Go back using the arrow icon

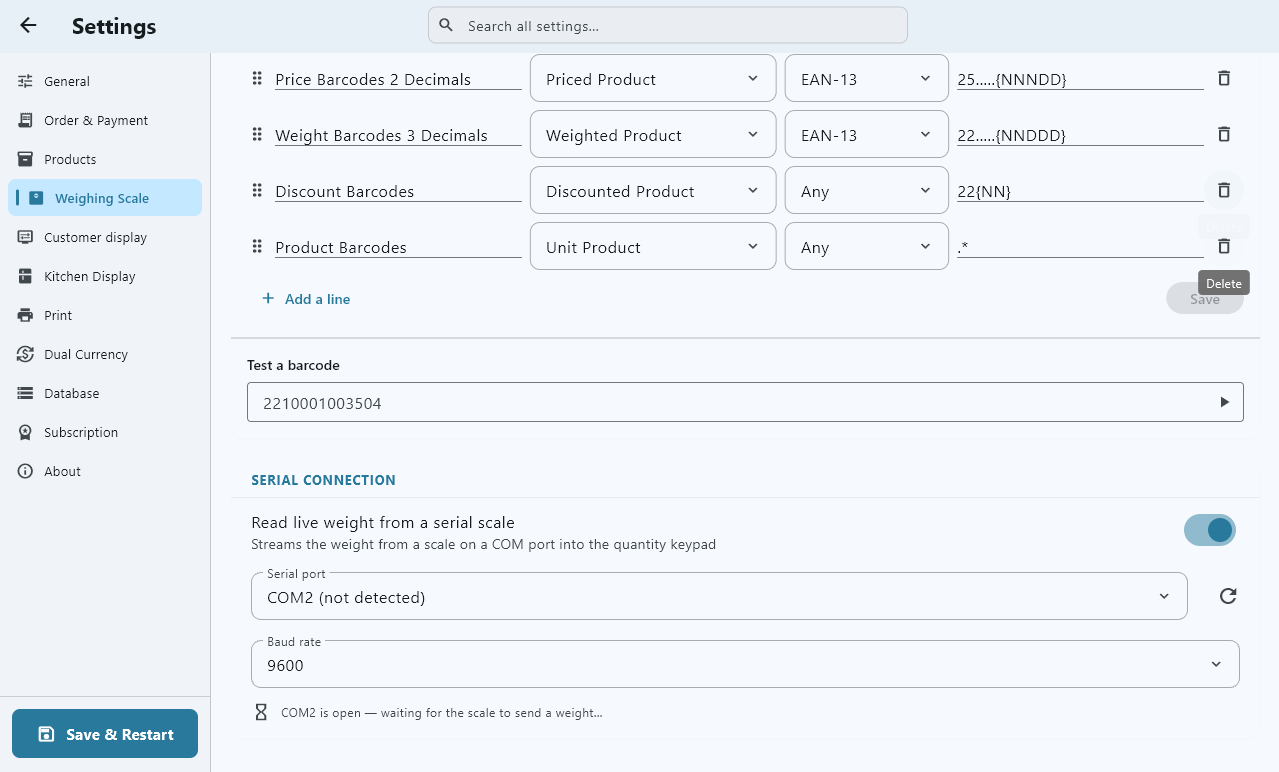[28, 26]
